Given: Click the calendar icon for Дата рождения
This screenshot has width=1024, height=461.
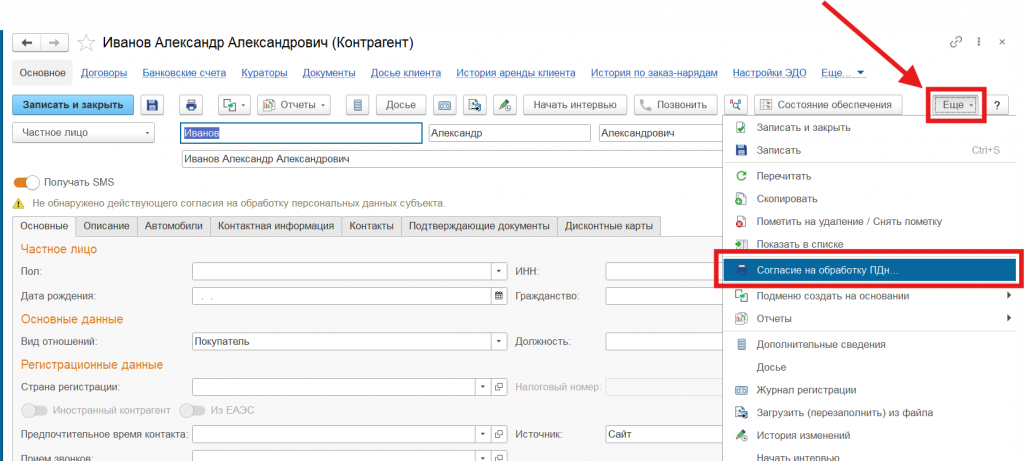Looking at the screenshot, I should 499,296.
